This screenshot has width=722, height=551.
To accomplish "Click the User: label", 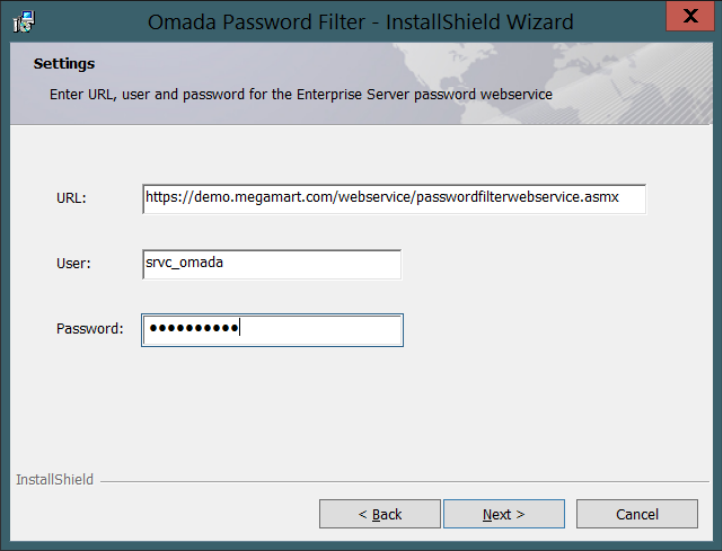I will 74,263.
